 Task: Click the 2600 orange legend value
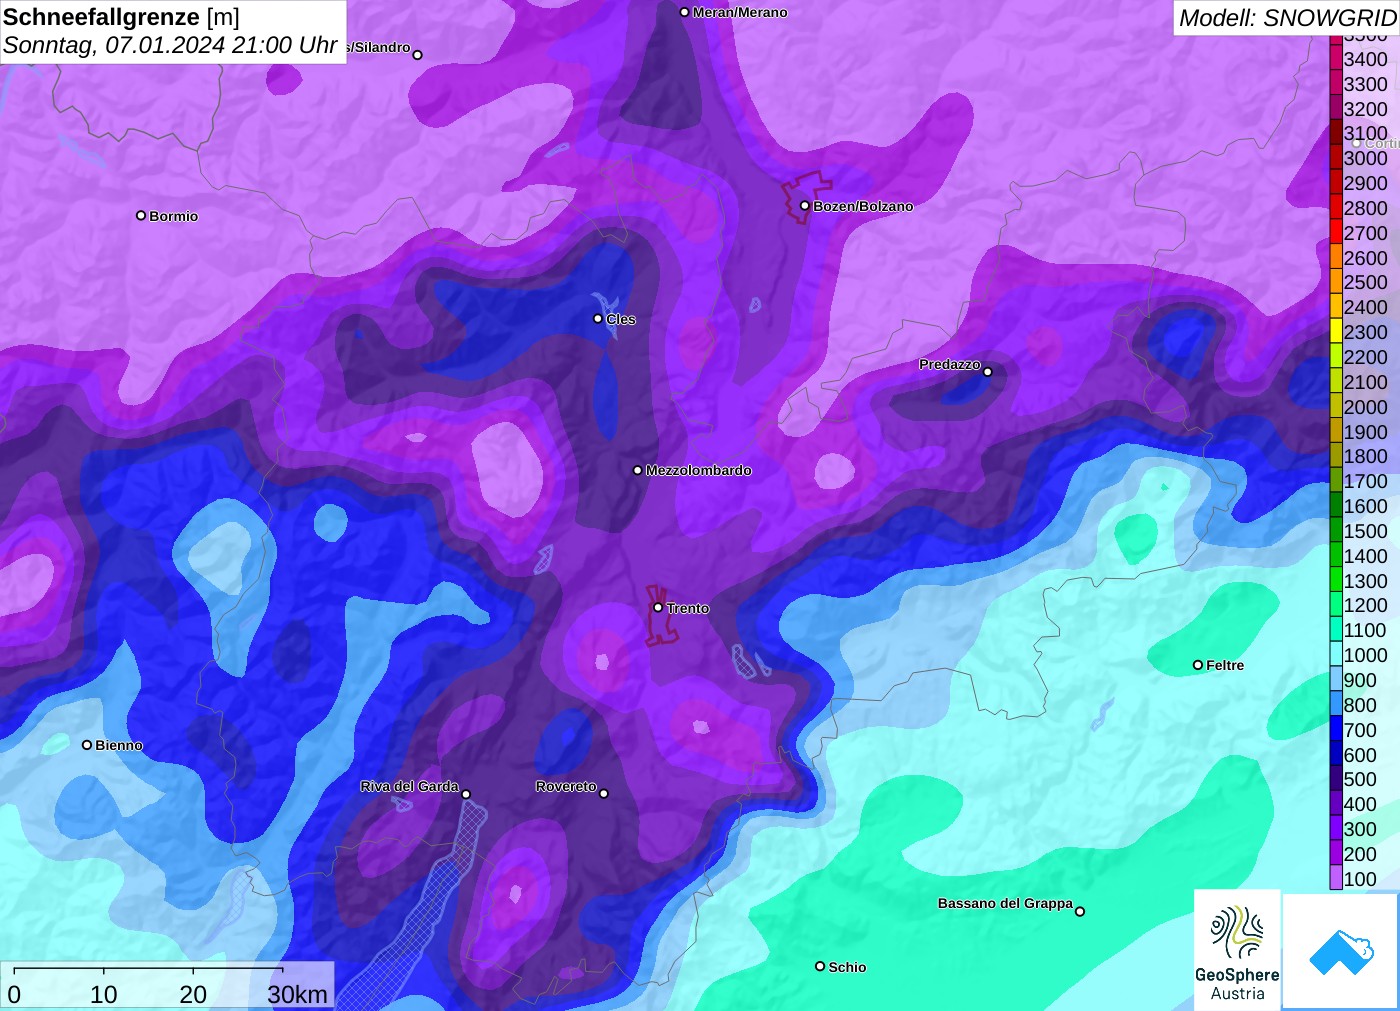[1365, 258]
